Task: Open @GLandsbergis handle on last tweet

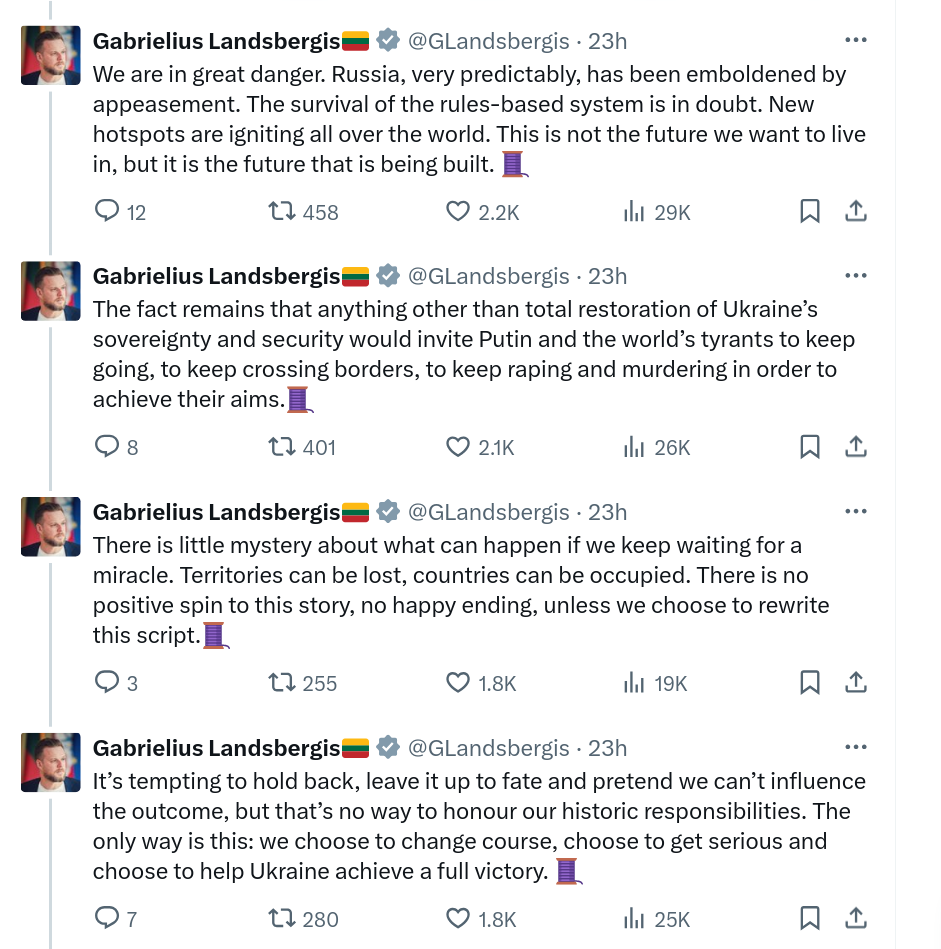Action: (x=488, y=748)
